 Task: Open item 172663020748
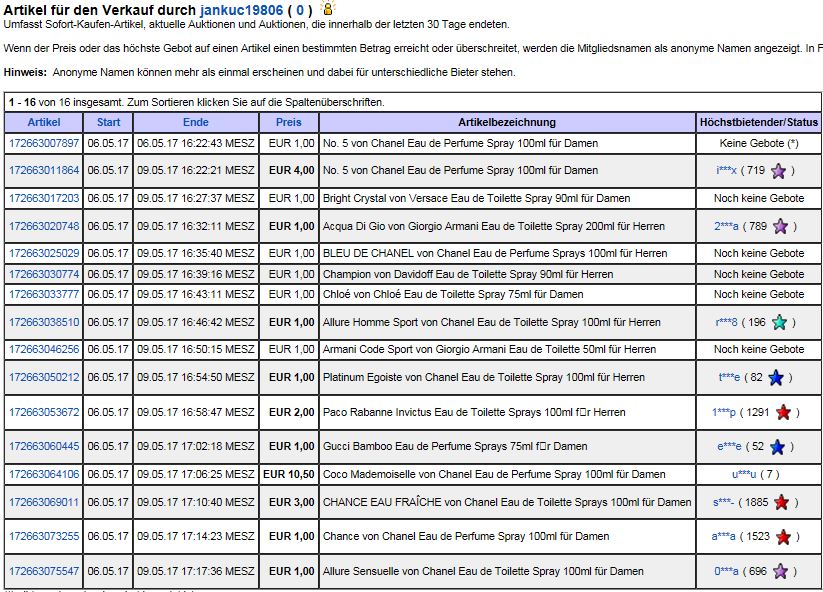[x=44, y=226]
